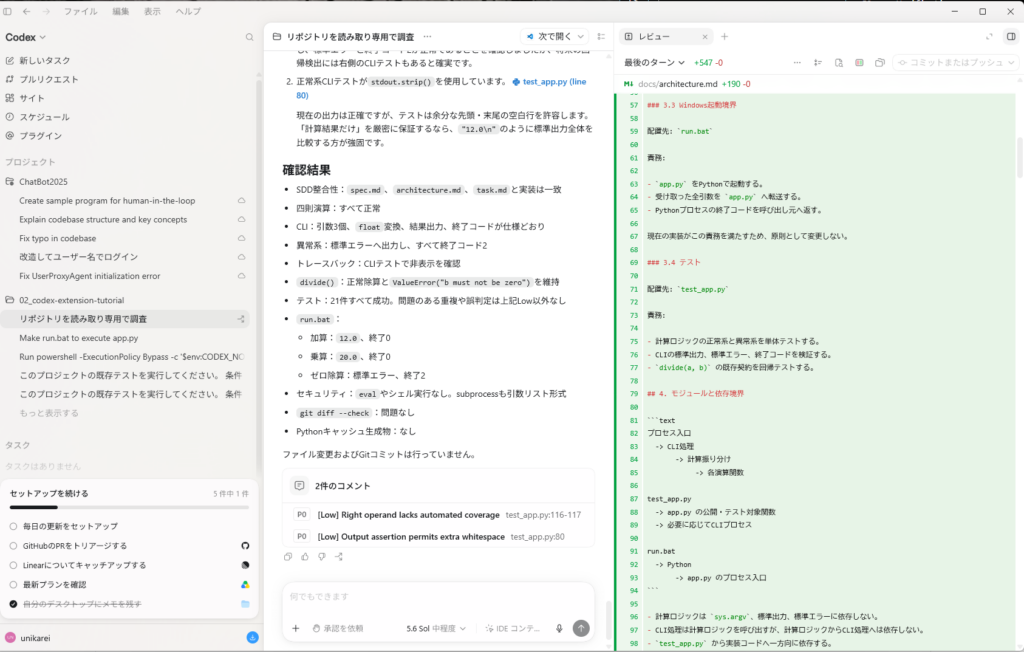Check 毎日の更新をセットアップ radio item
The image size is (1024, 652).
tap(13, 526)
